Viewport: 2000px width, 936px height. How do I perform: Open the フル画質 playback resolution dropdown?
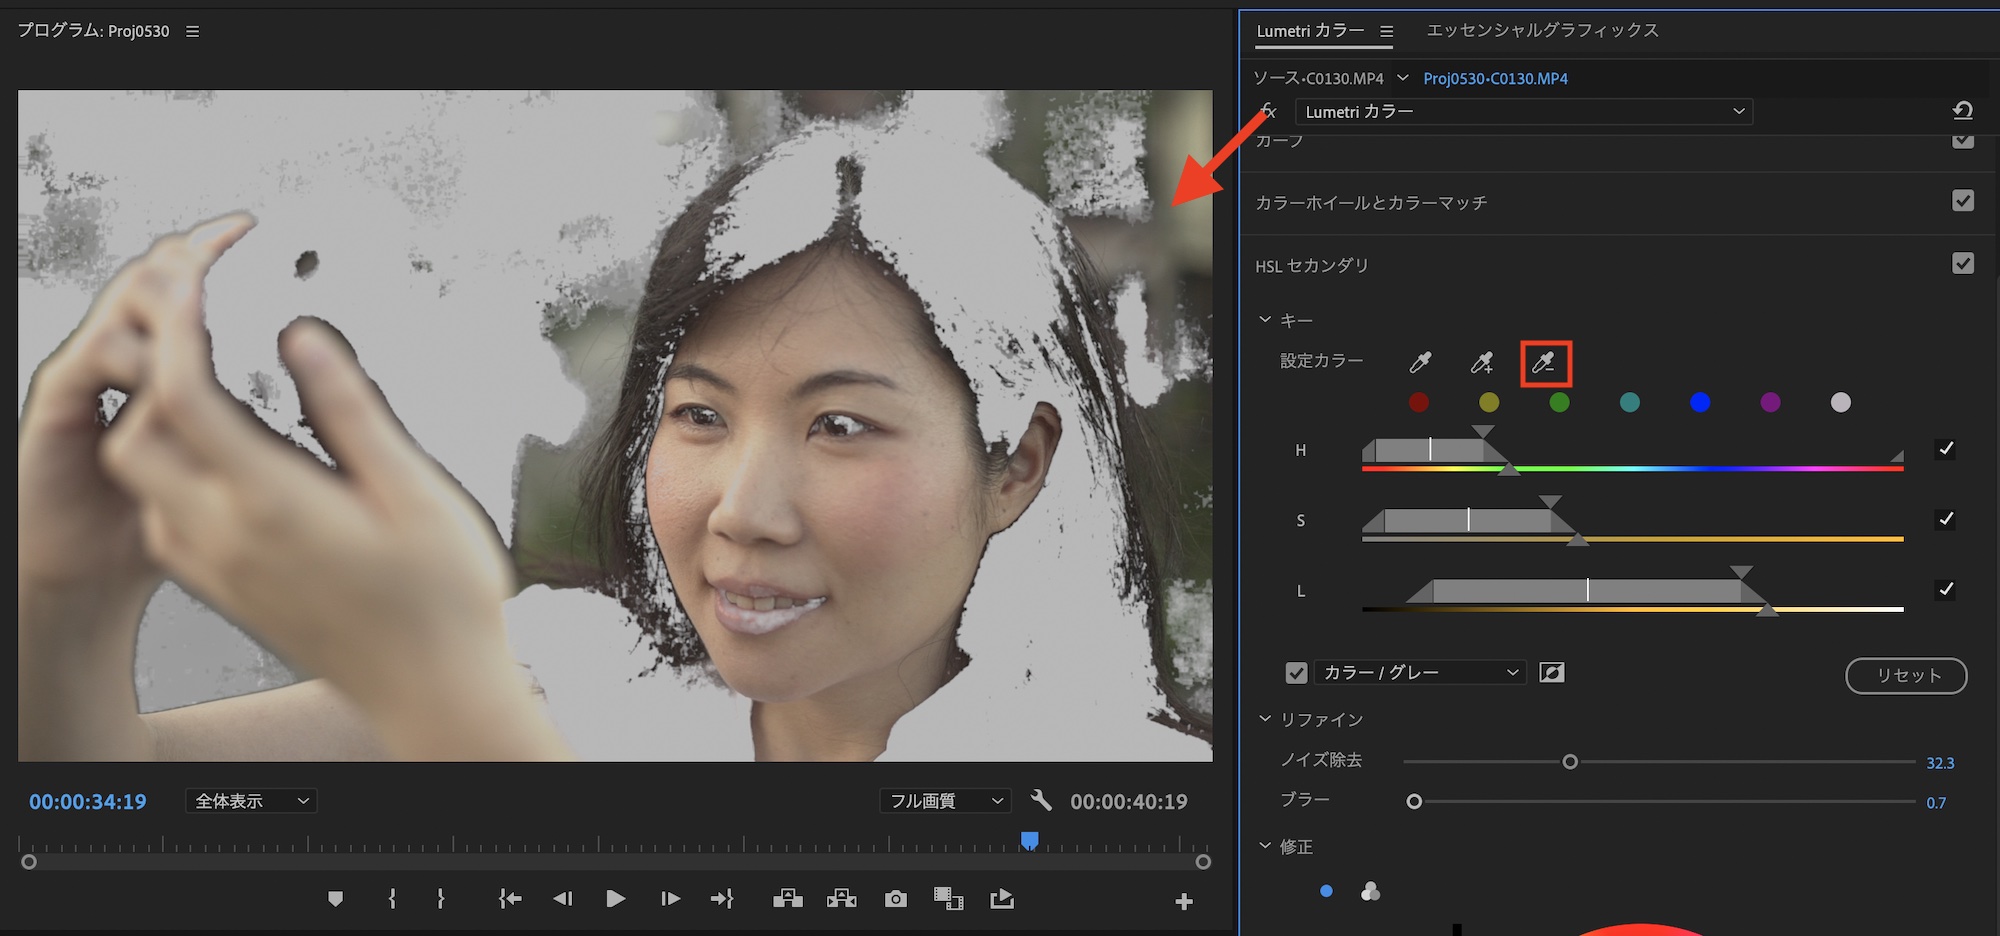tap(945, 801)
